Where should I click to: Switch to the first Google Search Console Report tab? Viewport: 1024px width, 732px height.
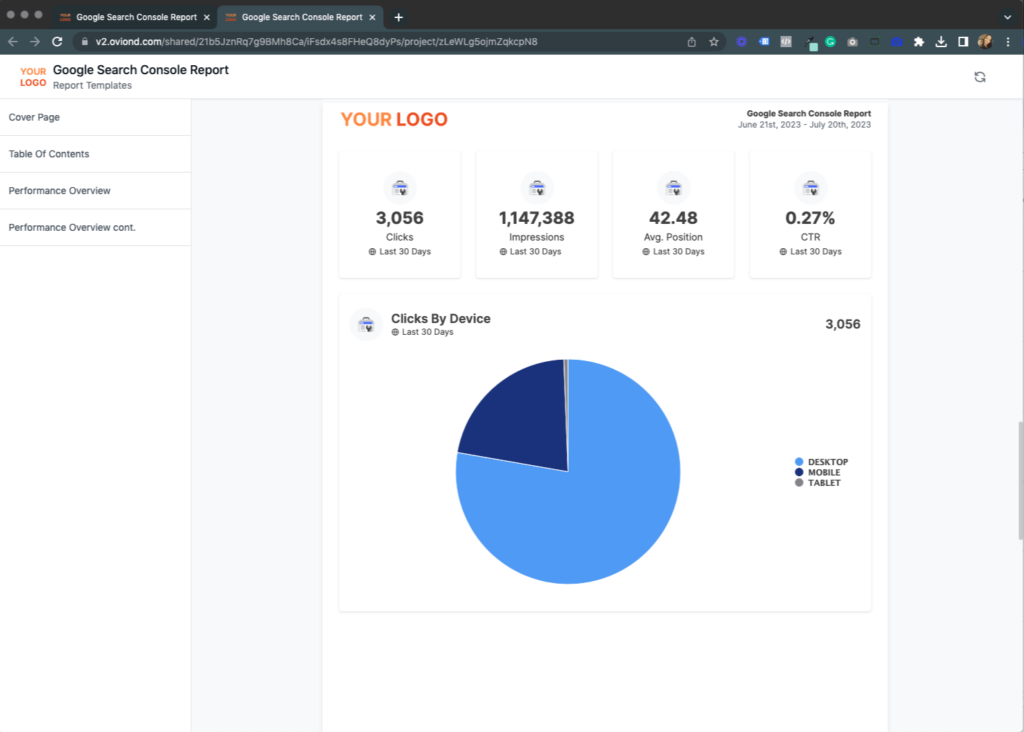pyautogui.click(x=135, y=17)
